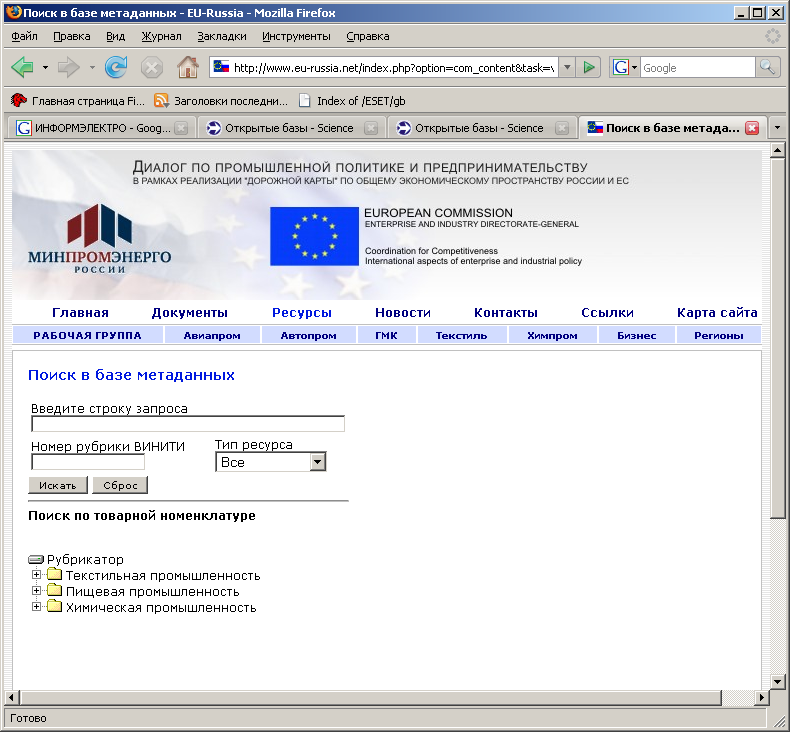Close the ИНФОРМЭЛЕКТРО - Goog... tab
Viewport: 790px width, 732px height.
181,128
